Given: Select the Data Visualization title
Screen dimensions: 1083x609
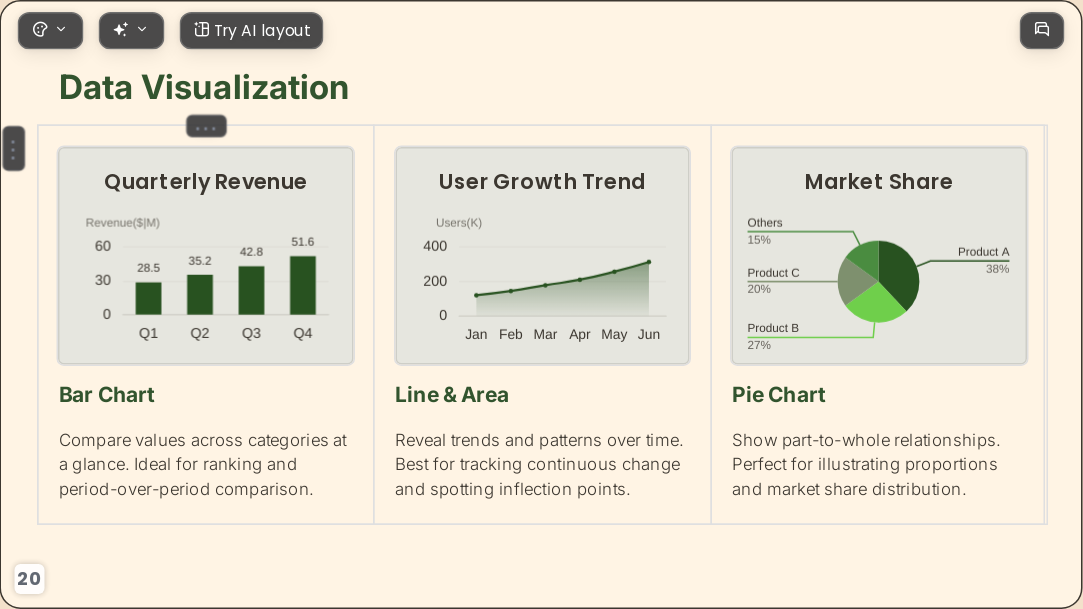Looking at the screenshot, I should point(204,88).
